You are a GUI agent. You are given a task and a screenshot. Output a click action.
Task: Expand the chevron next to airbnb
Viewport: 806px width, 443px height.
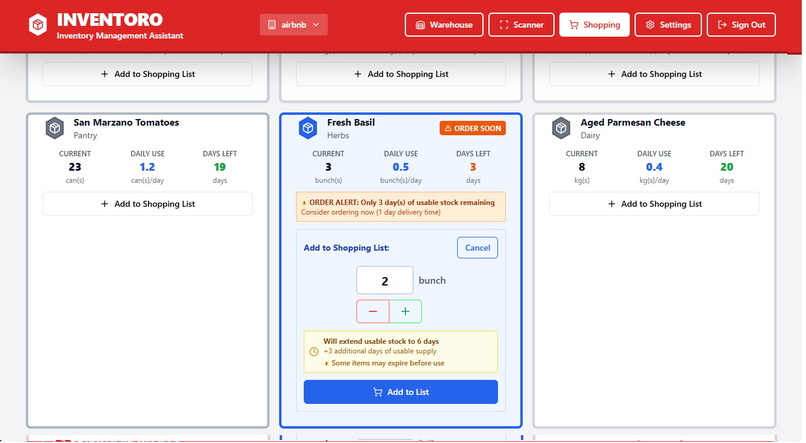(316, 25)
